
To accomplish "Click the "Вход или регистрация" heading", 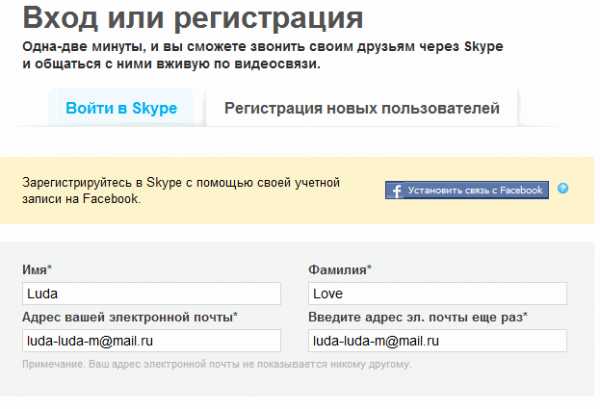I will (x=193, y=17).
